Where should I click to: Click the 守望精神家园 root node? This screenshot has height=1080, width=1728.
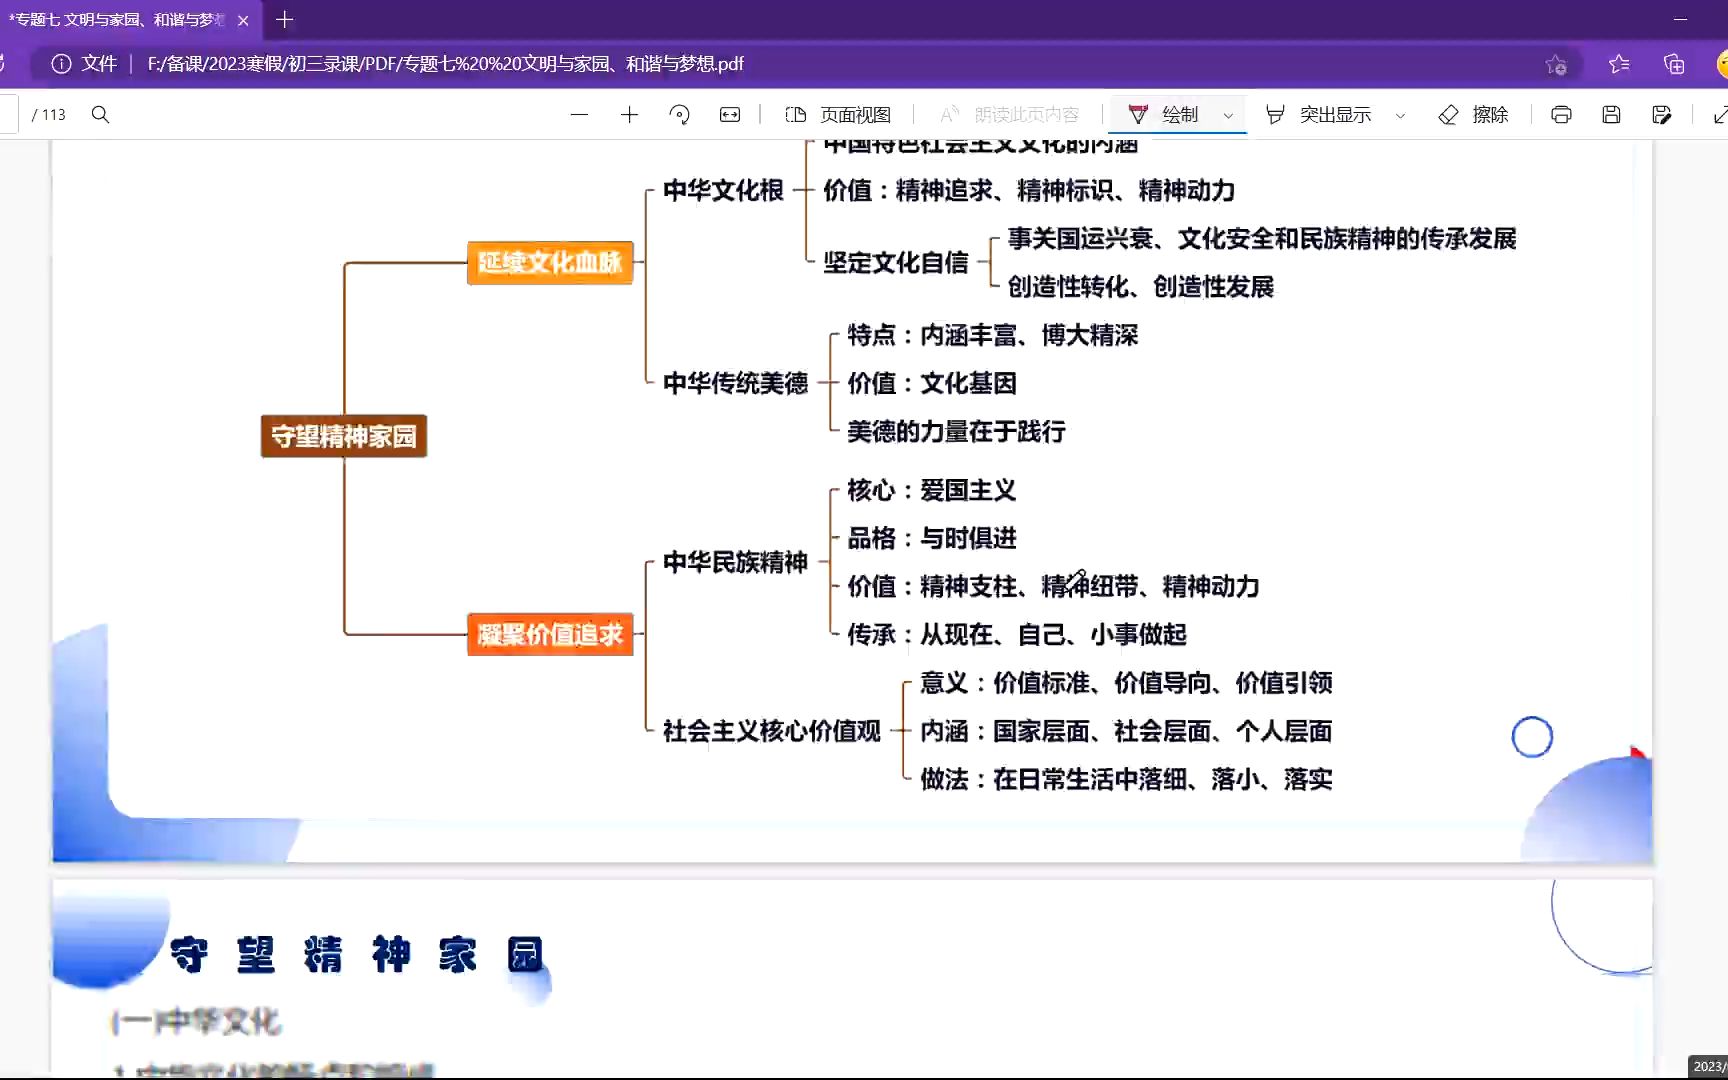[344, 436]
